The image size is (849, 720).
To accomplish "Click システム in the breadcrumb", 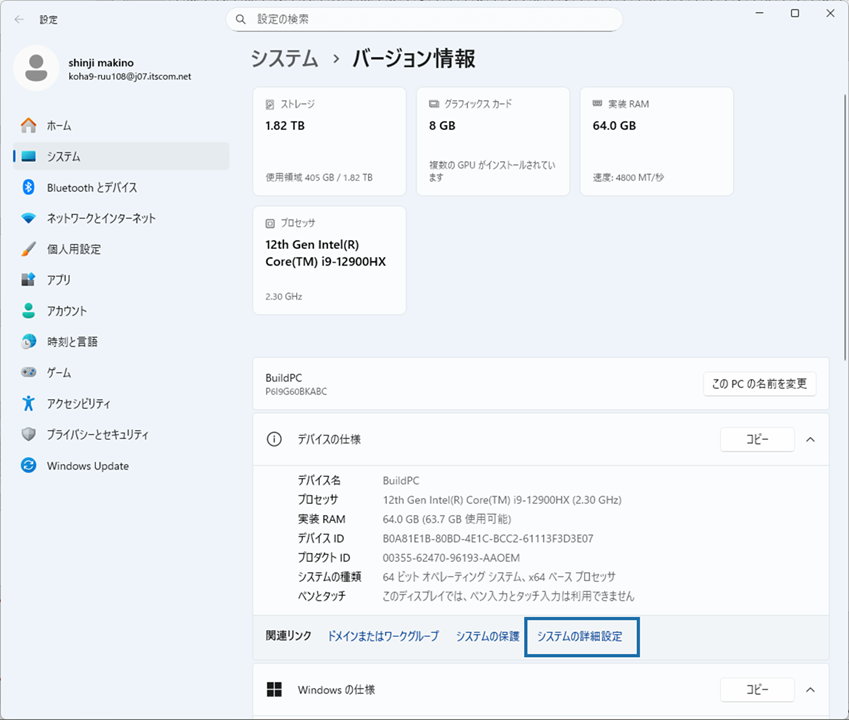I will 285,58.
